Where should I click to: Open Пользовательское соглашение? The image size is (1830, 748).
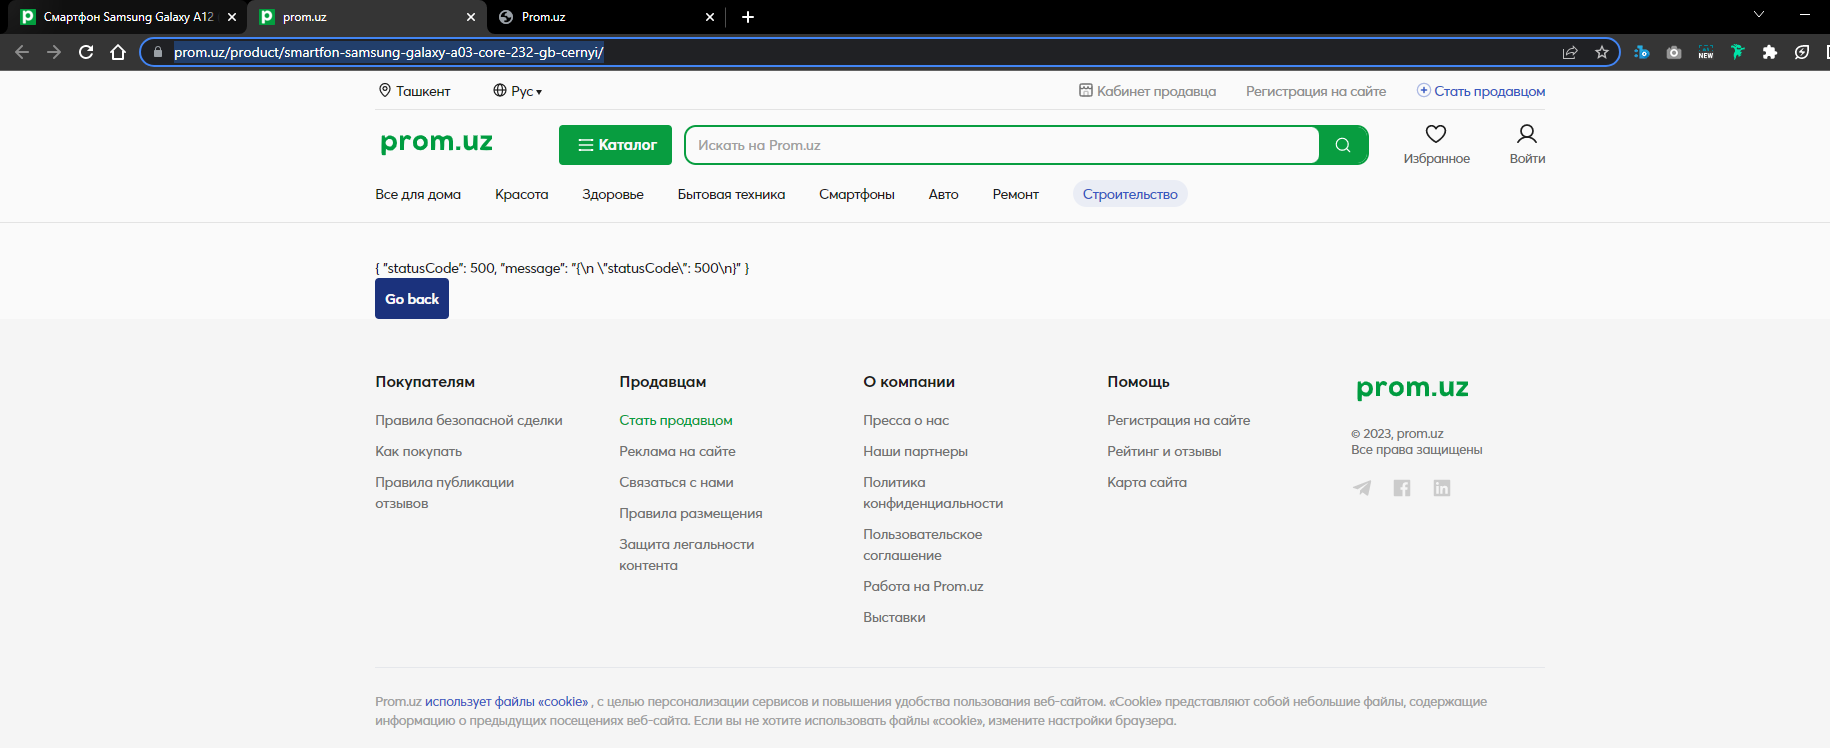[923, 544]
